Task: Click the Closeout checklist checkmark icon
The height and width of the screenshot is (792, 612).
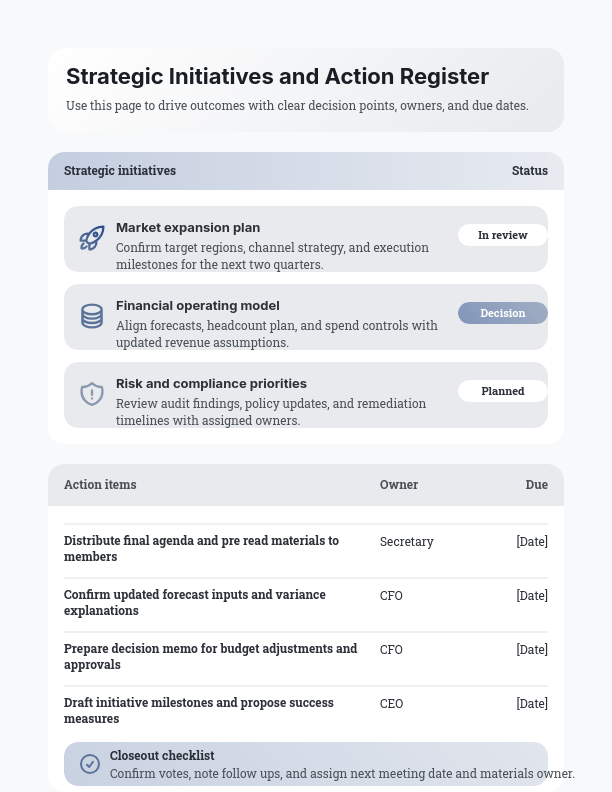Action: coord(90,764)
